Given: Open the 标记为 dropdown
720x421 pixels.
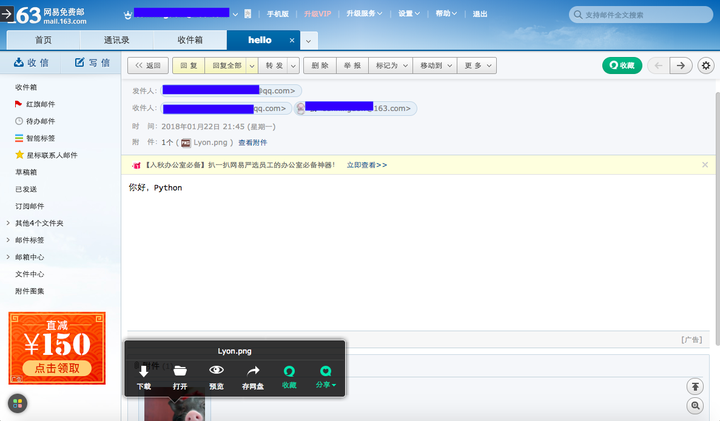Looking at the screenshot, I should (x=391, y=66).
